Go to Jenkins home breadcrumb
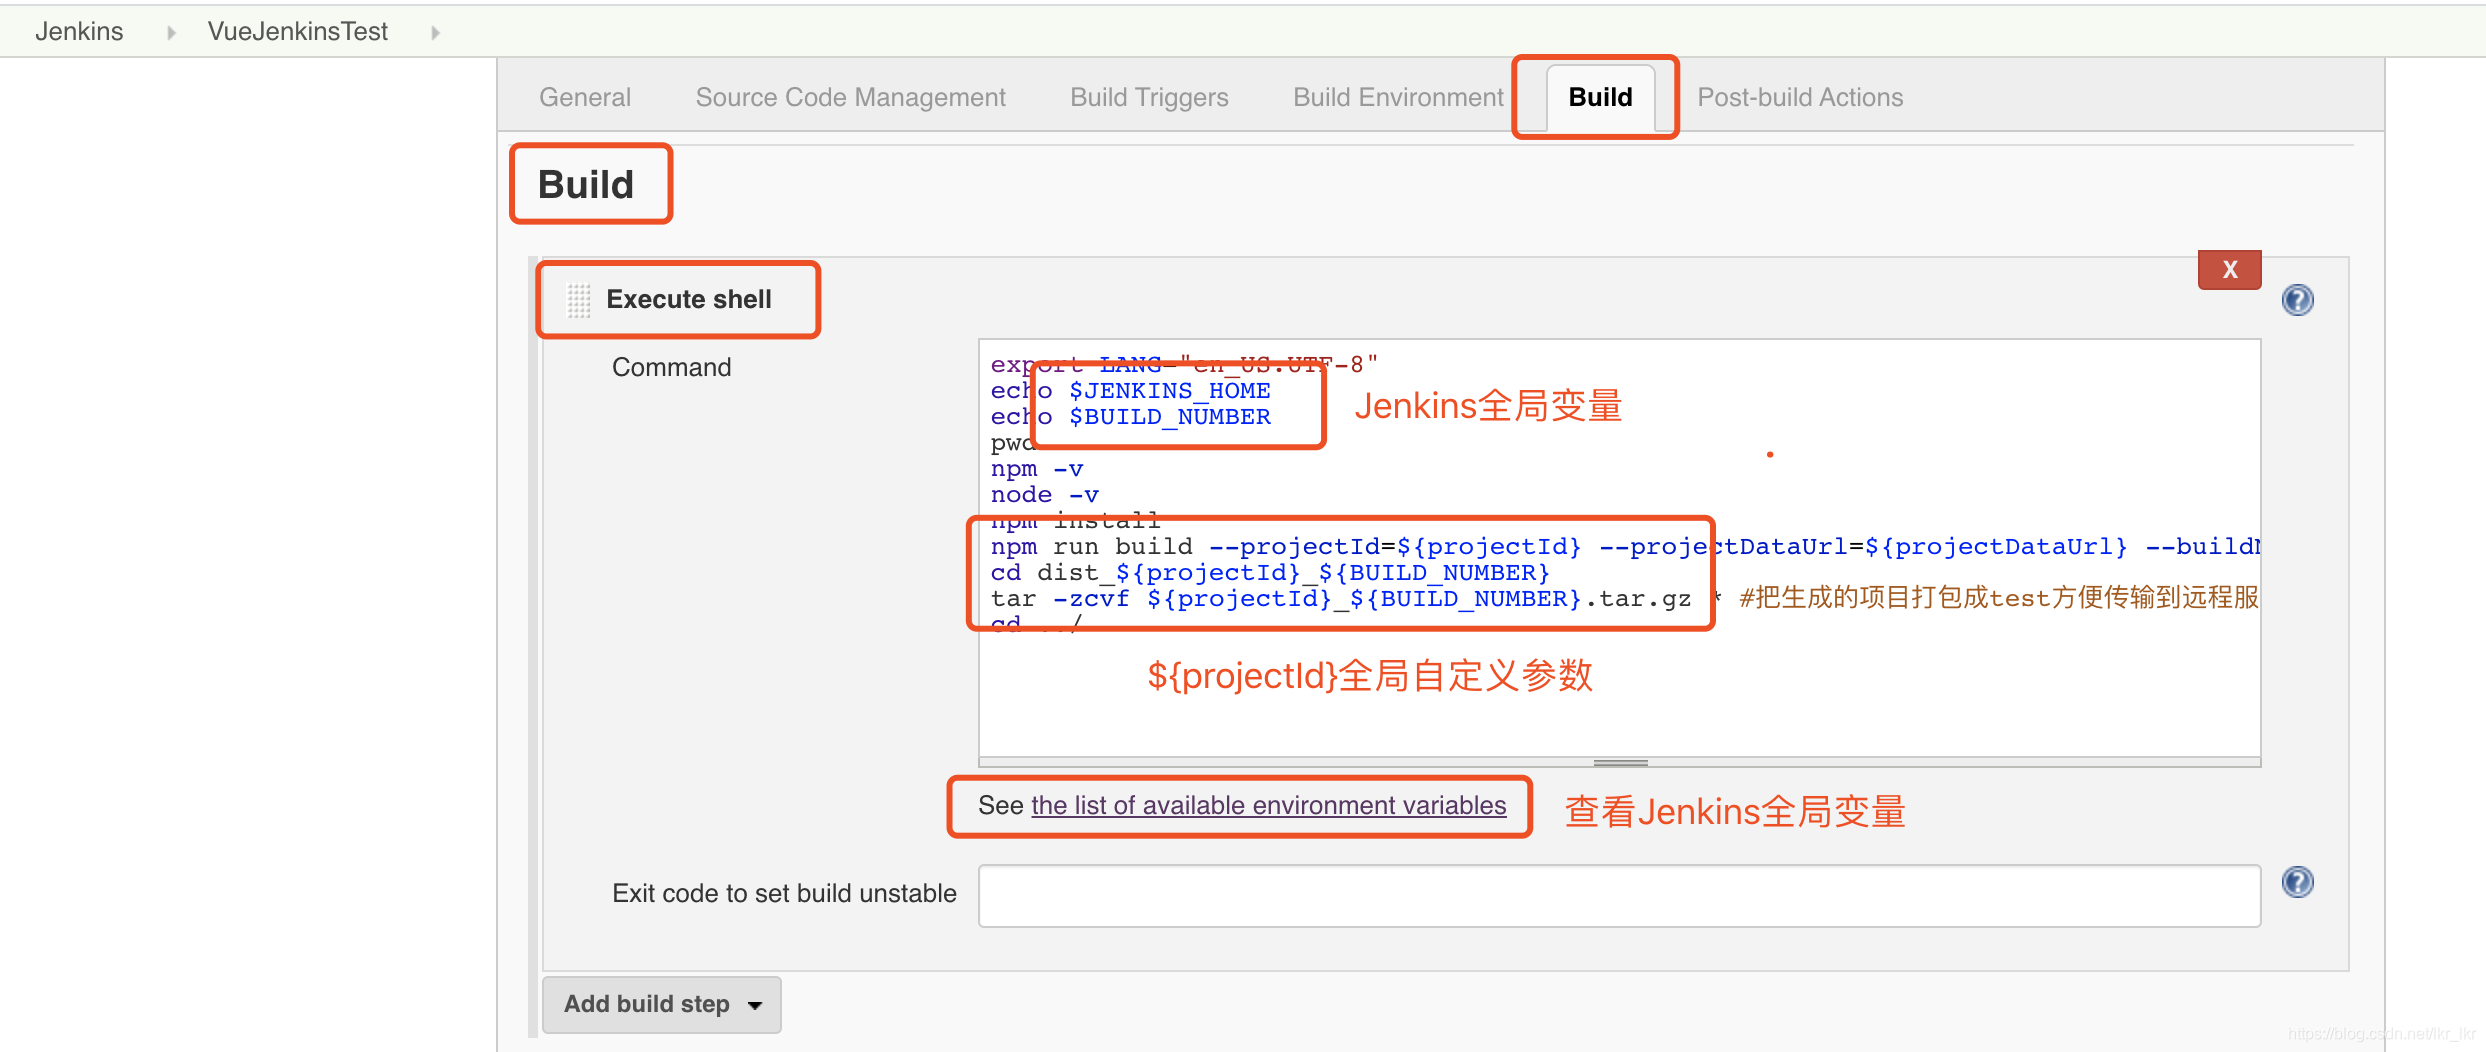 [x=79, y=32]
